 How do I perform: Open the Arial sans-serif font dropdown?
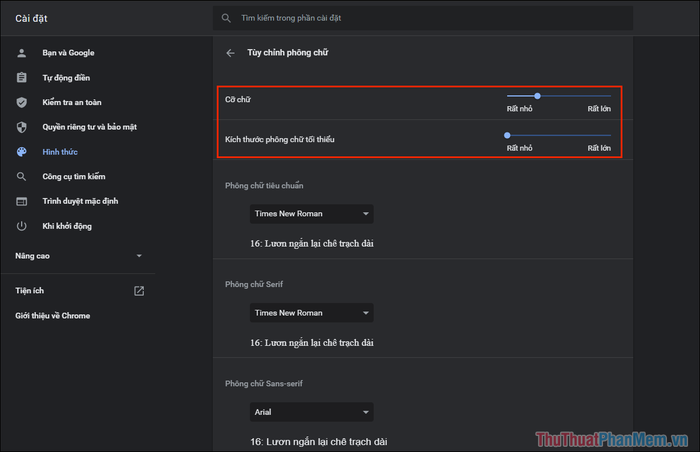[312, 412]
